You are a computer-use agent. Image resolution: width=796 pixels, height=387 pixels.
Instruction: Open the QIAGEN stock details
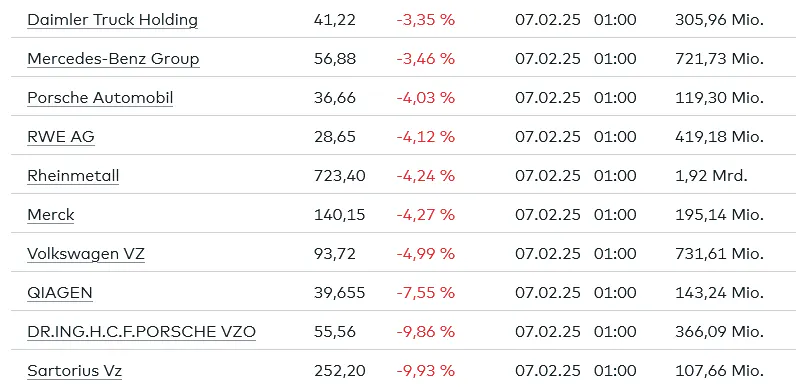pyautogui.click(x=60, y=293)
